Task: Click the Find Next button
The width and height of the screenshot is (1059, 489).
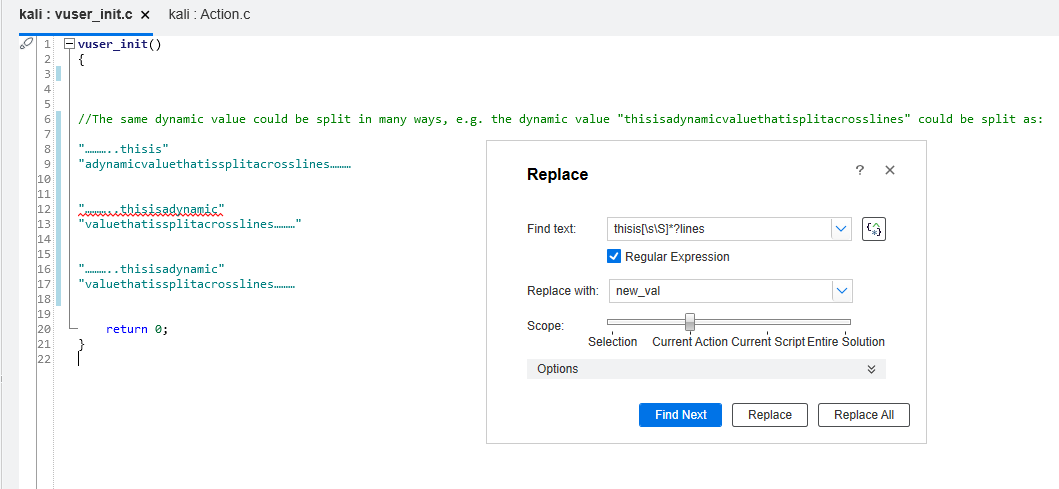Action: tap(680, 415)
